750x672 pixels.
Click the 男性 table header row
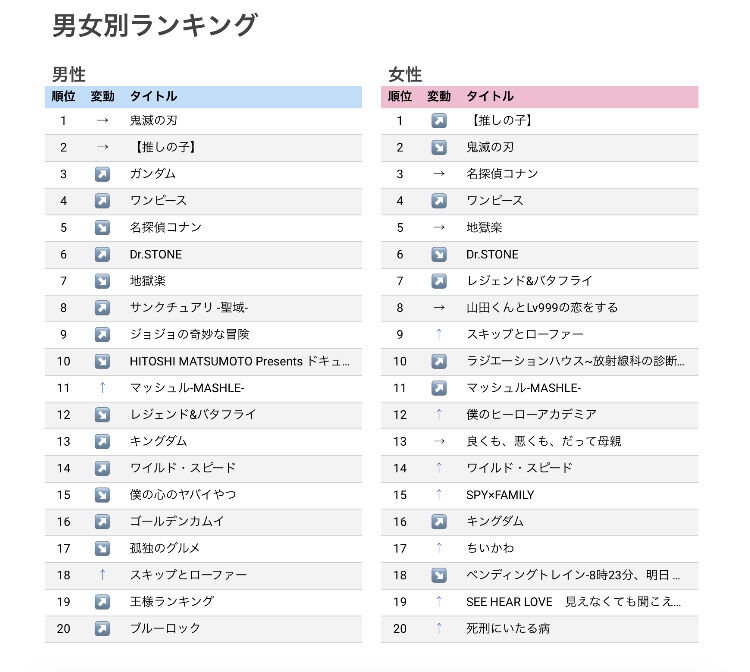pos(203,97)
